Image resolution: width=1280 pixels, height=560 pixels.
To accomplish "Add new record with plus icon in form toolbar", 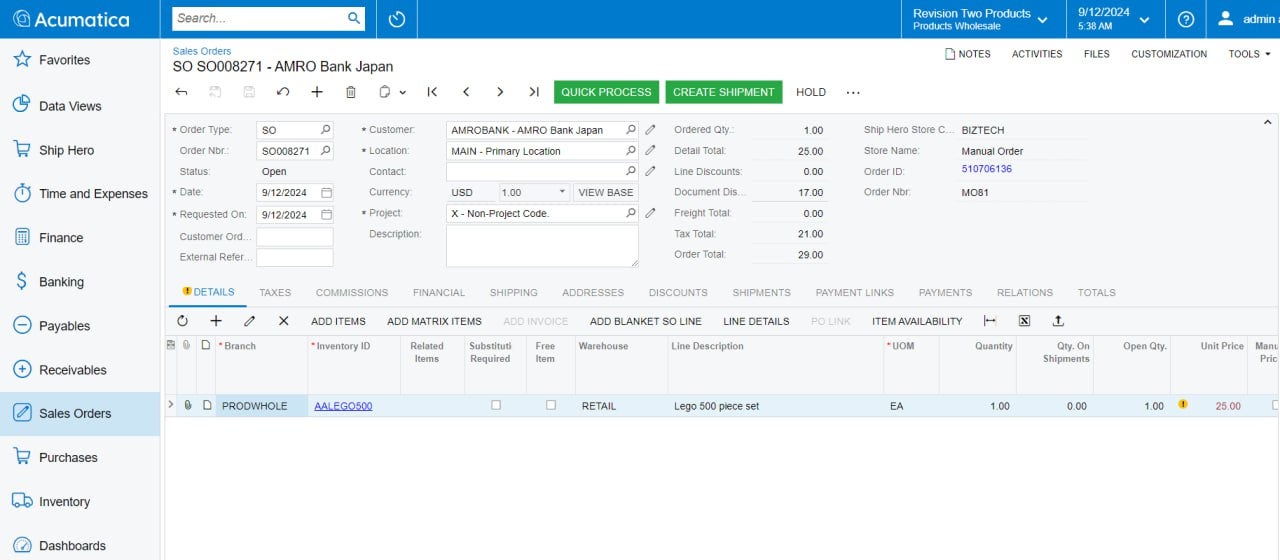I will (x=317, y=92).
